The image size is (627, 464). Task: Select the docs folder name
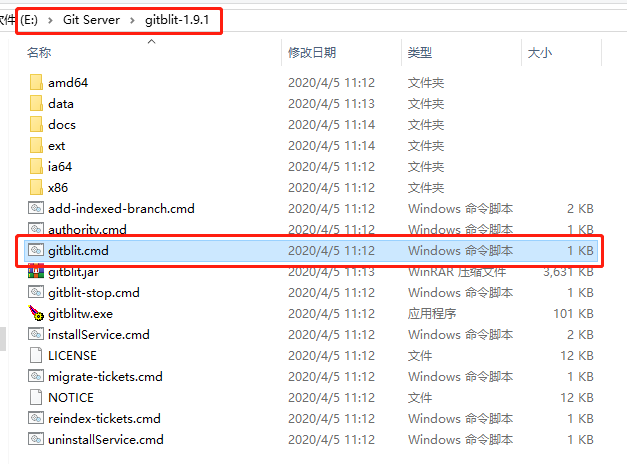pos(62,125)
